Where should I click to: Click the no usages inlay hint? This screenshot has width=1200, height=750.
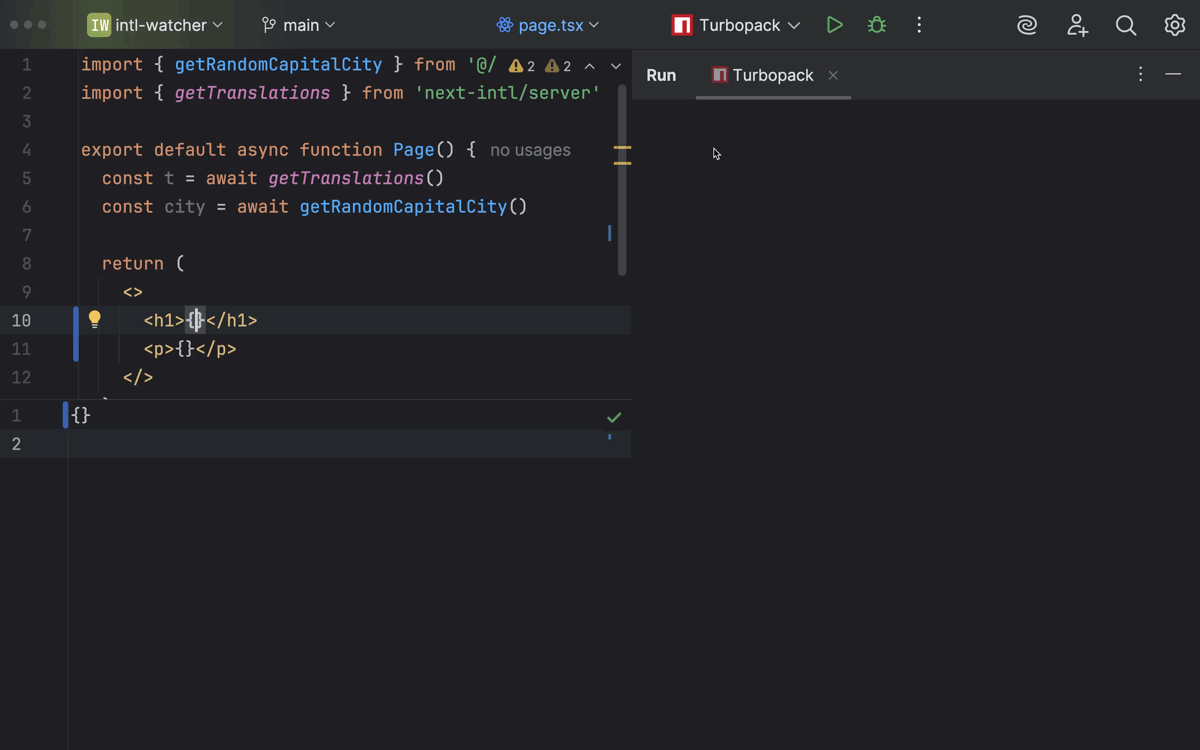pos(530,150)
